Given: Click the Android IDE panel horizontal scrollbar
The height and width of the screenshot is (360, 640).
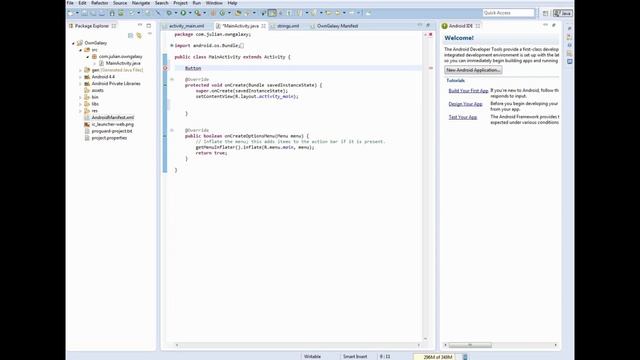Looking at the screenshot, I should click(x=470, y=345).
